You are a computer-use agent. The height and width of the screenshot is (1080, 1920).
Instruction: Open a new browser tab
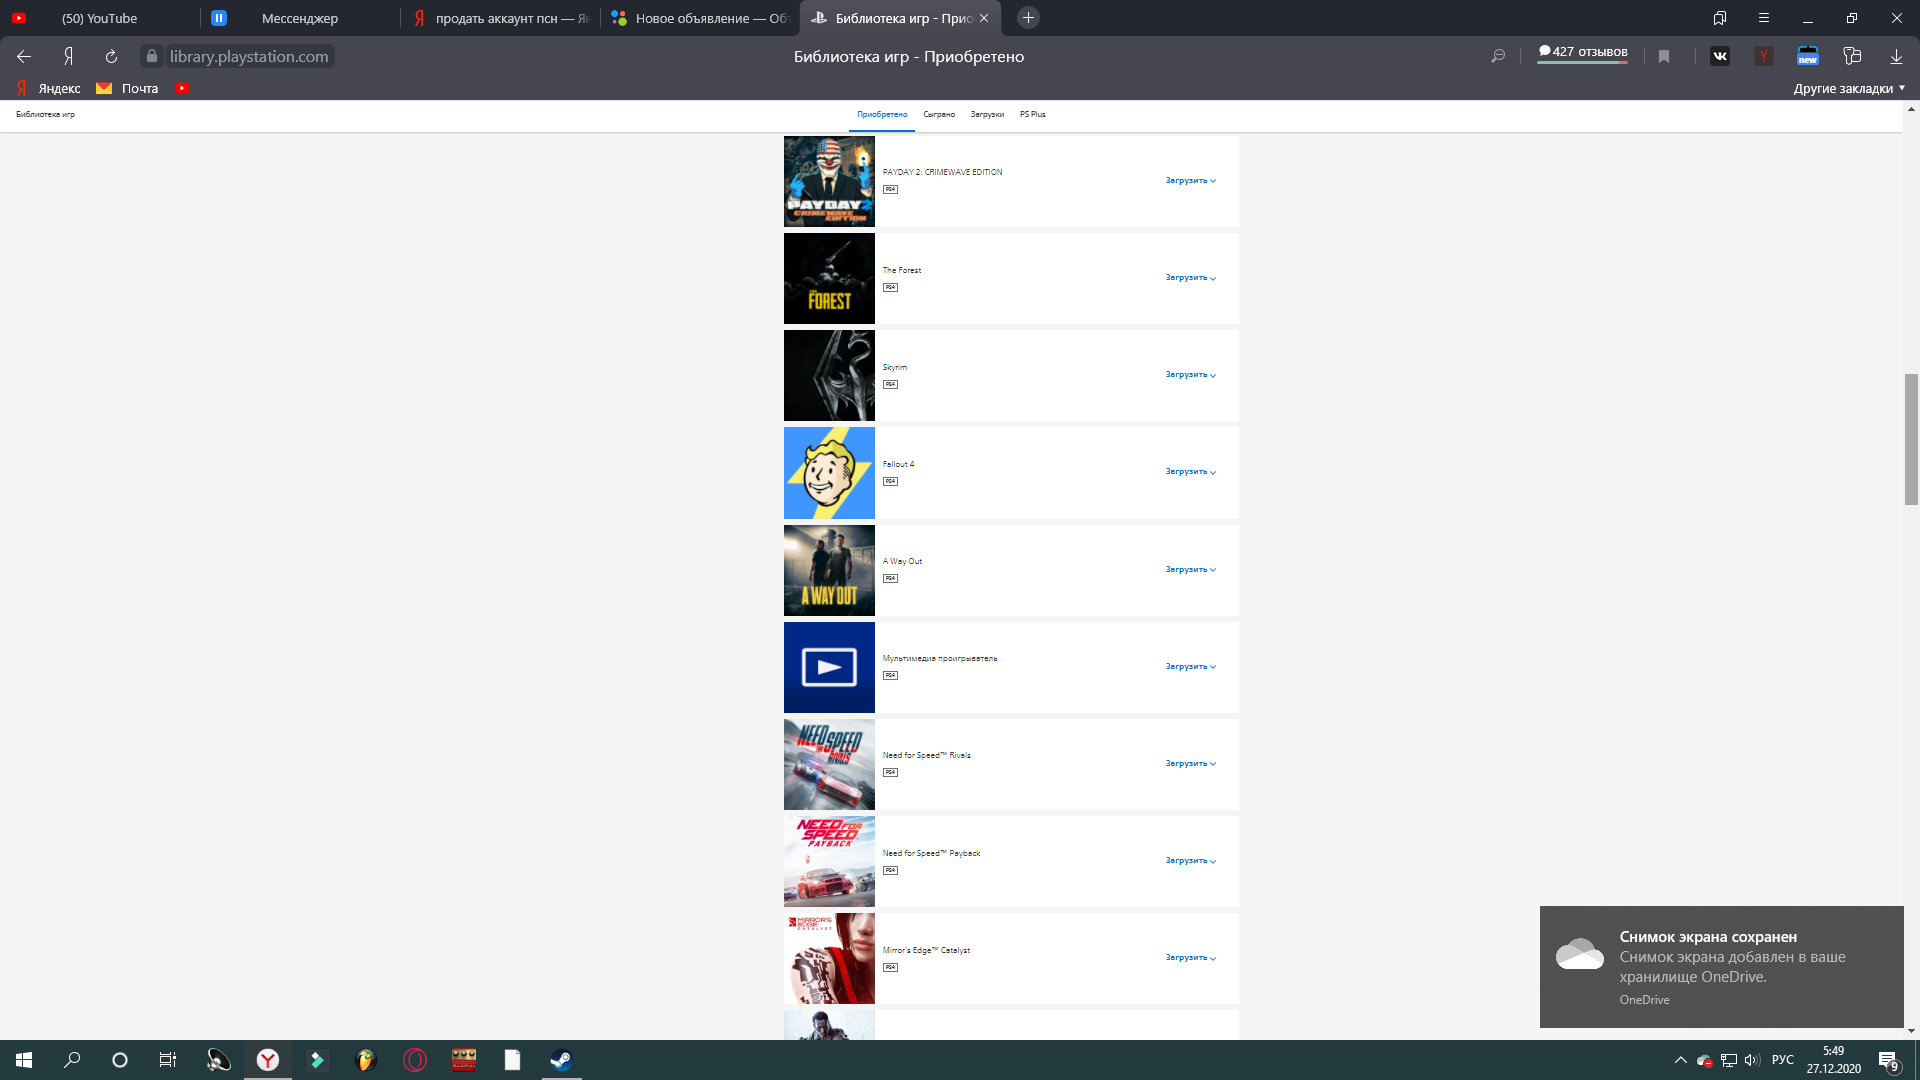click(1028, 18)
